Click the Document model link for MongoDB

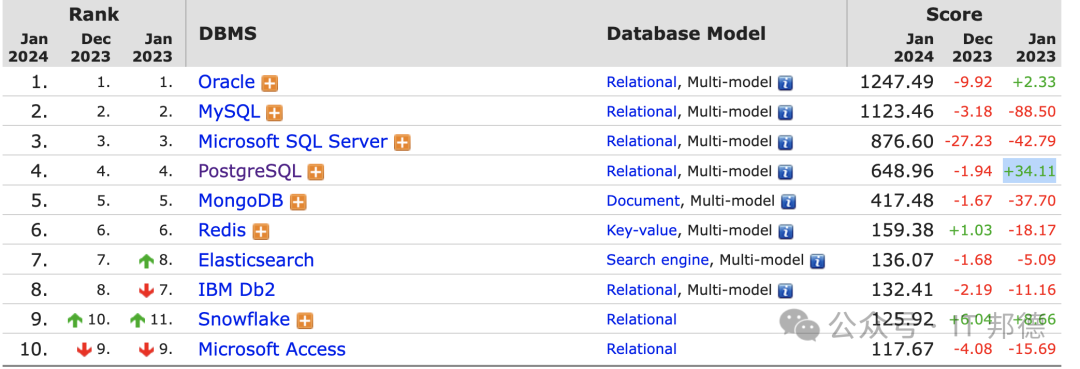(643, 201)
